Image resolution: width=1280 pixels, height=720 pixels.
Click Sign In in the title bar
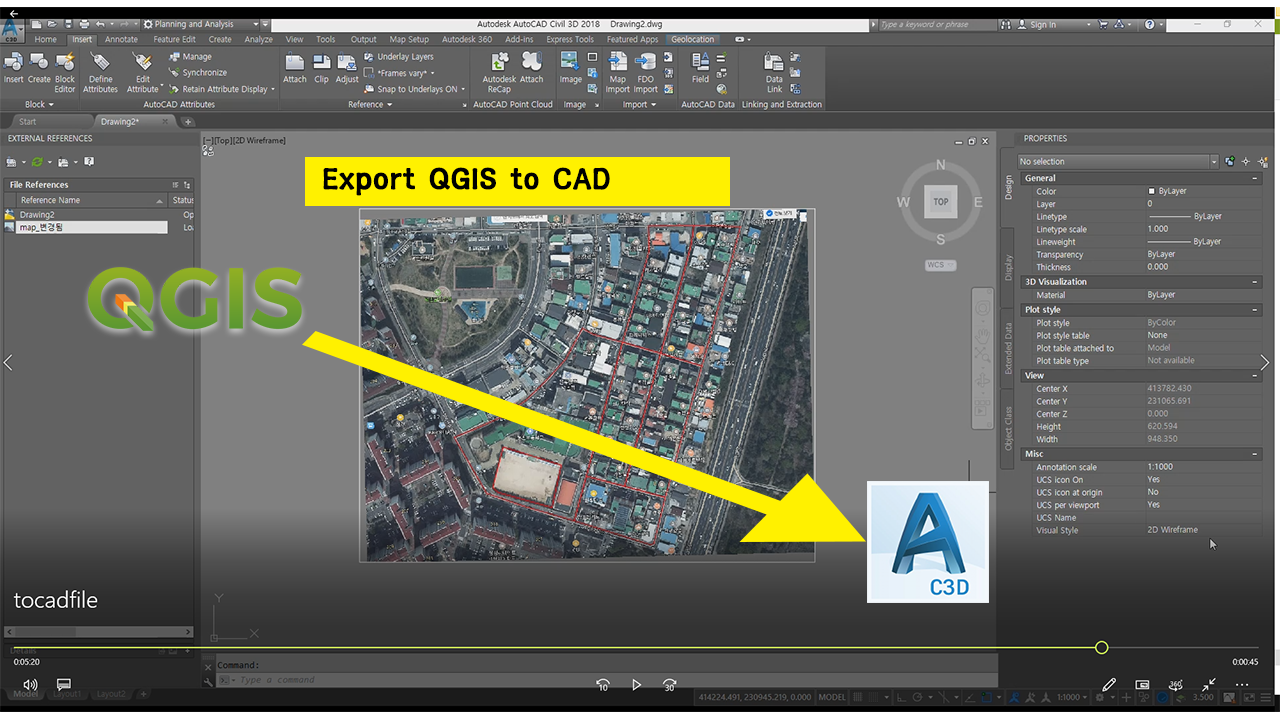click(1043, 24)
